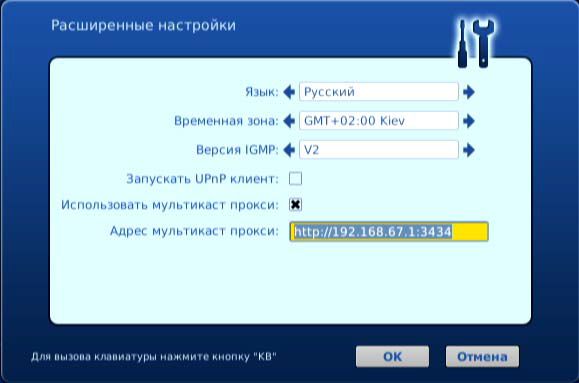Click the Адрес мультикаст прокси: label
This screenshot has width=579, height=383.
(194, 231)
